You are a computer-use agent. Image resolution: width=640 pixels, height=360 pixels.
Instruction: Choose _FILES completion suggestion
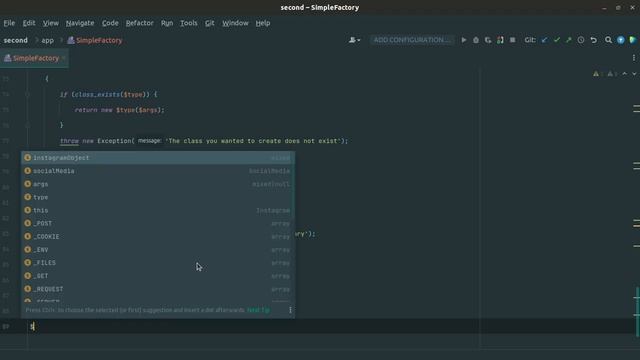pyautogui.click(x=158, y=263)
